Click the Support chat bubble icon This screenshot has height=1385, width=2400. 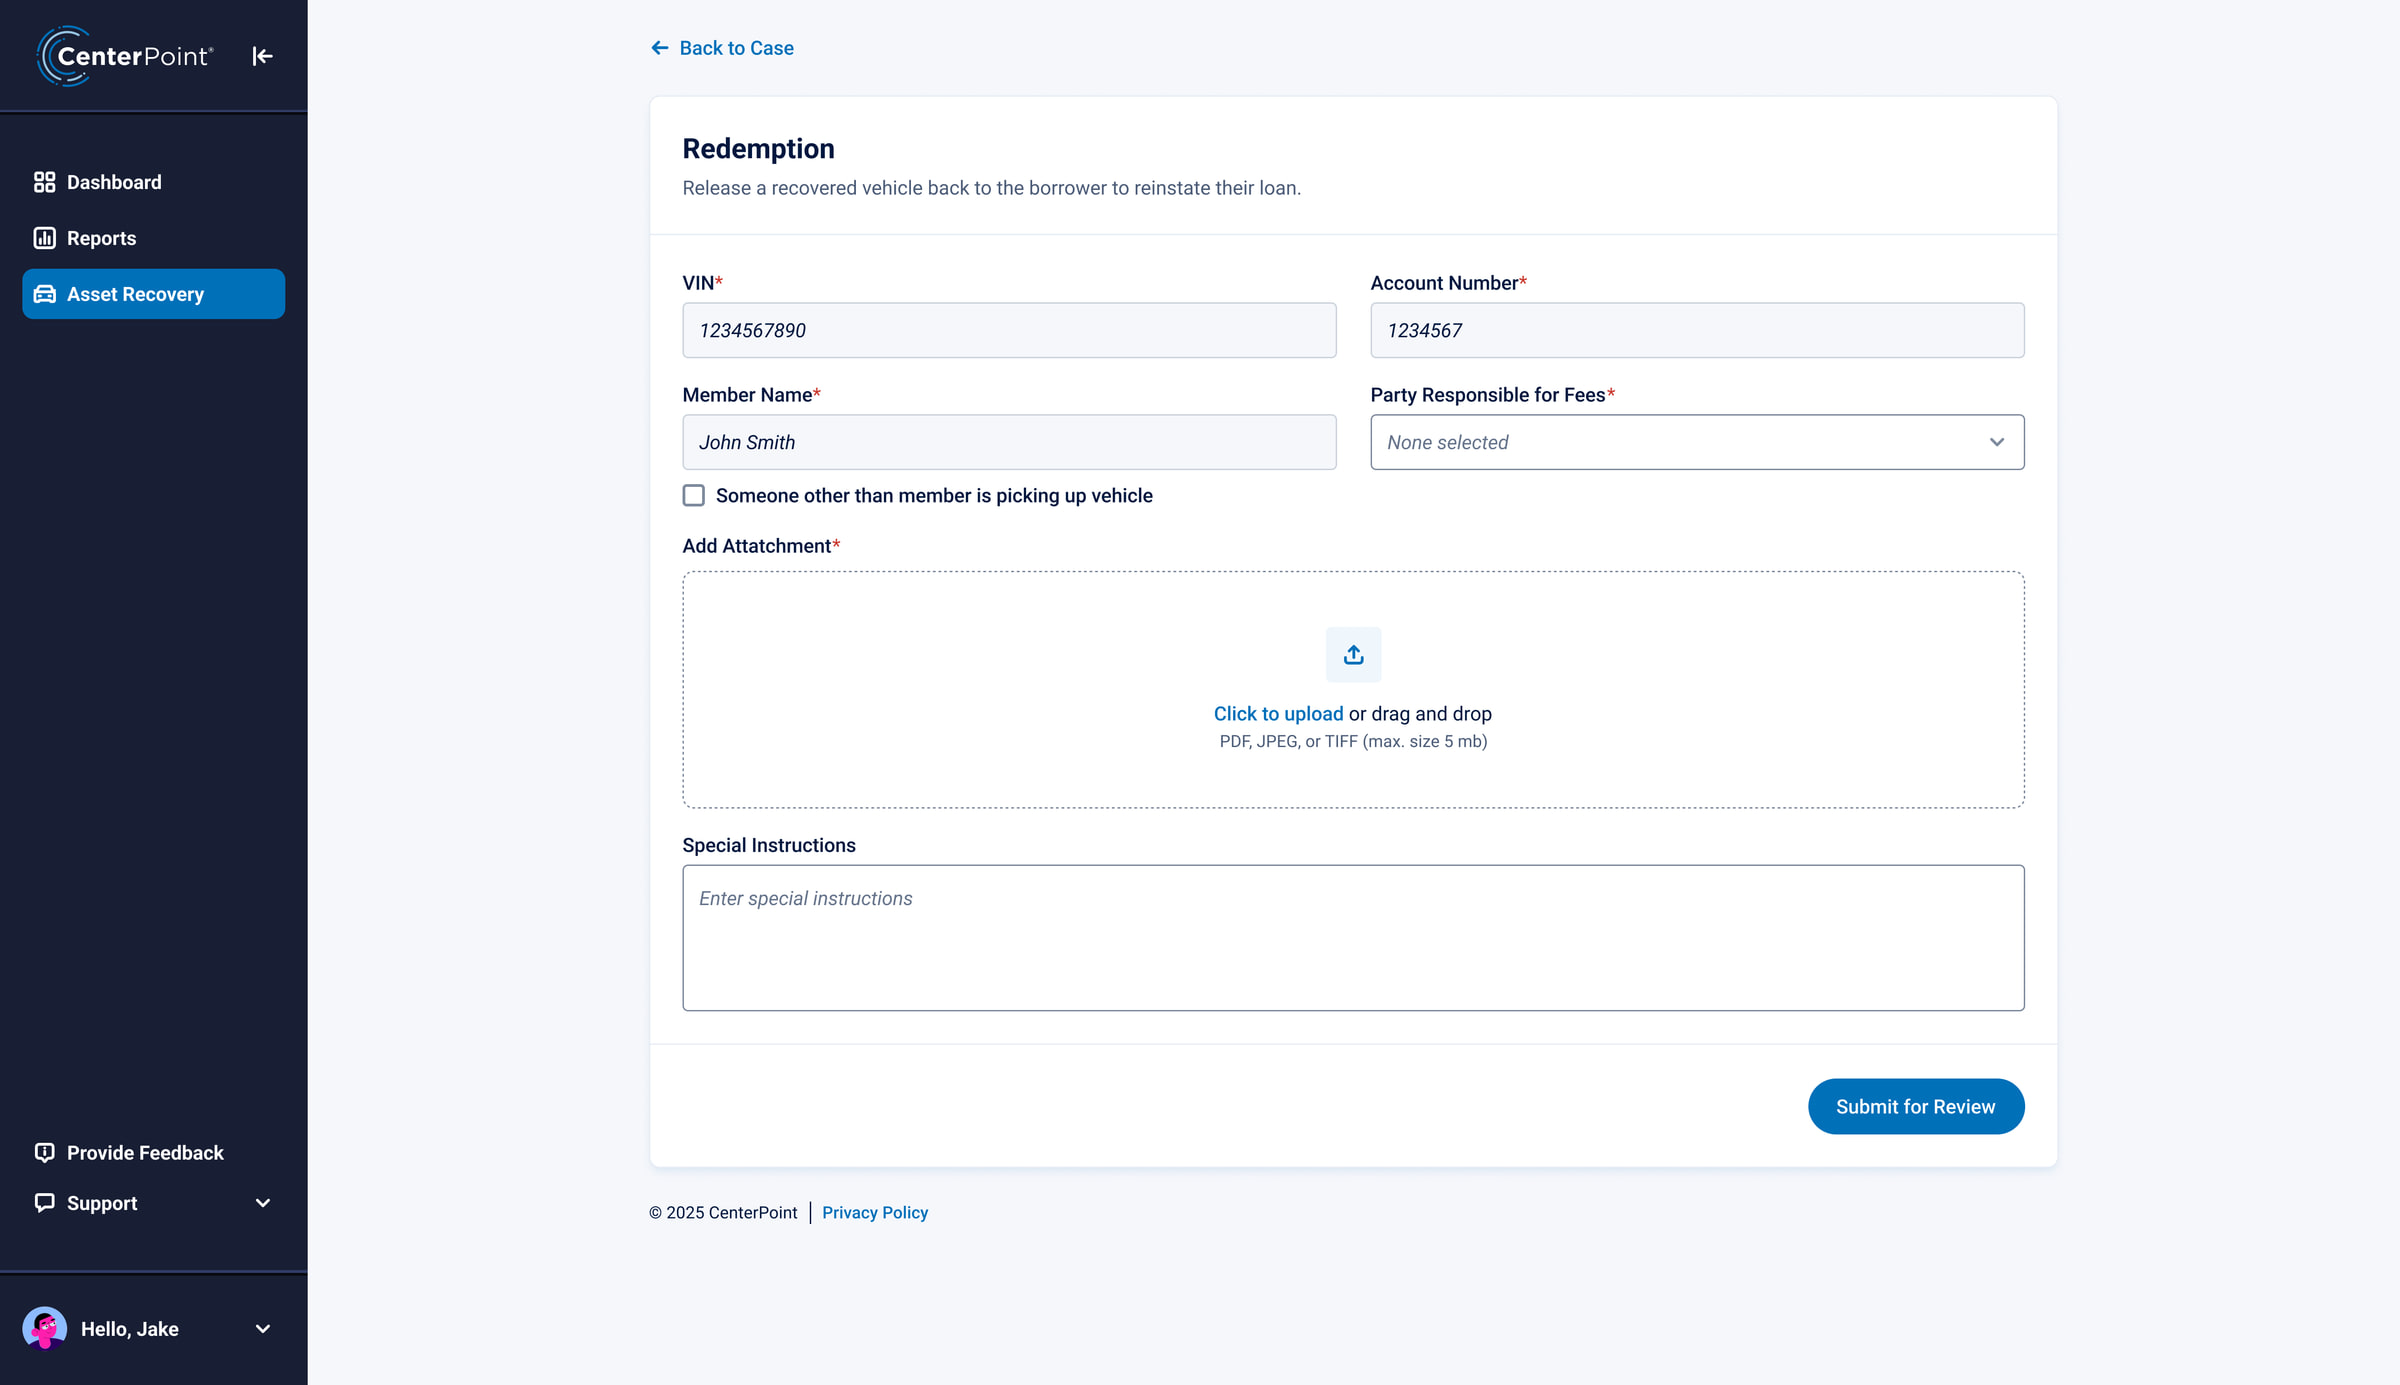(44, 1202)
